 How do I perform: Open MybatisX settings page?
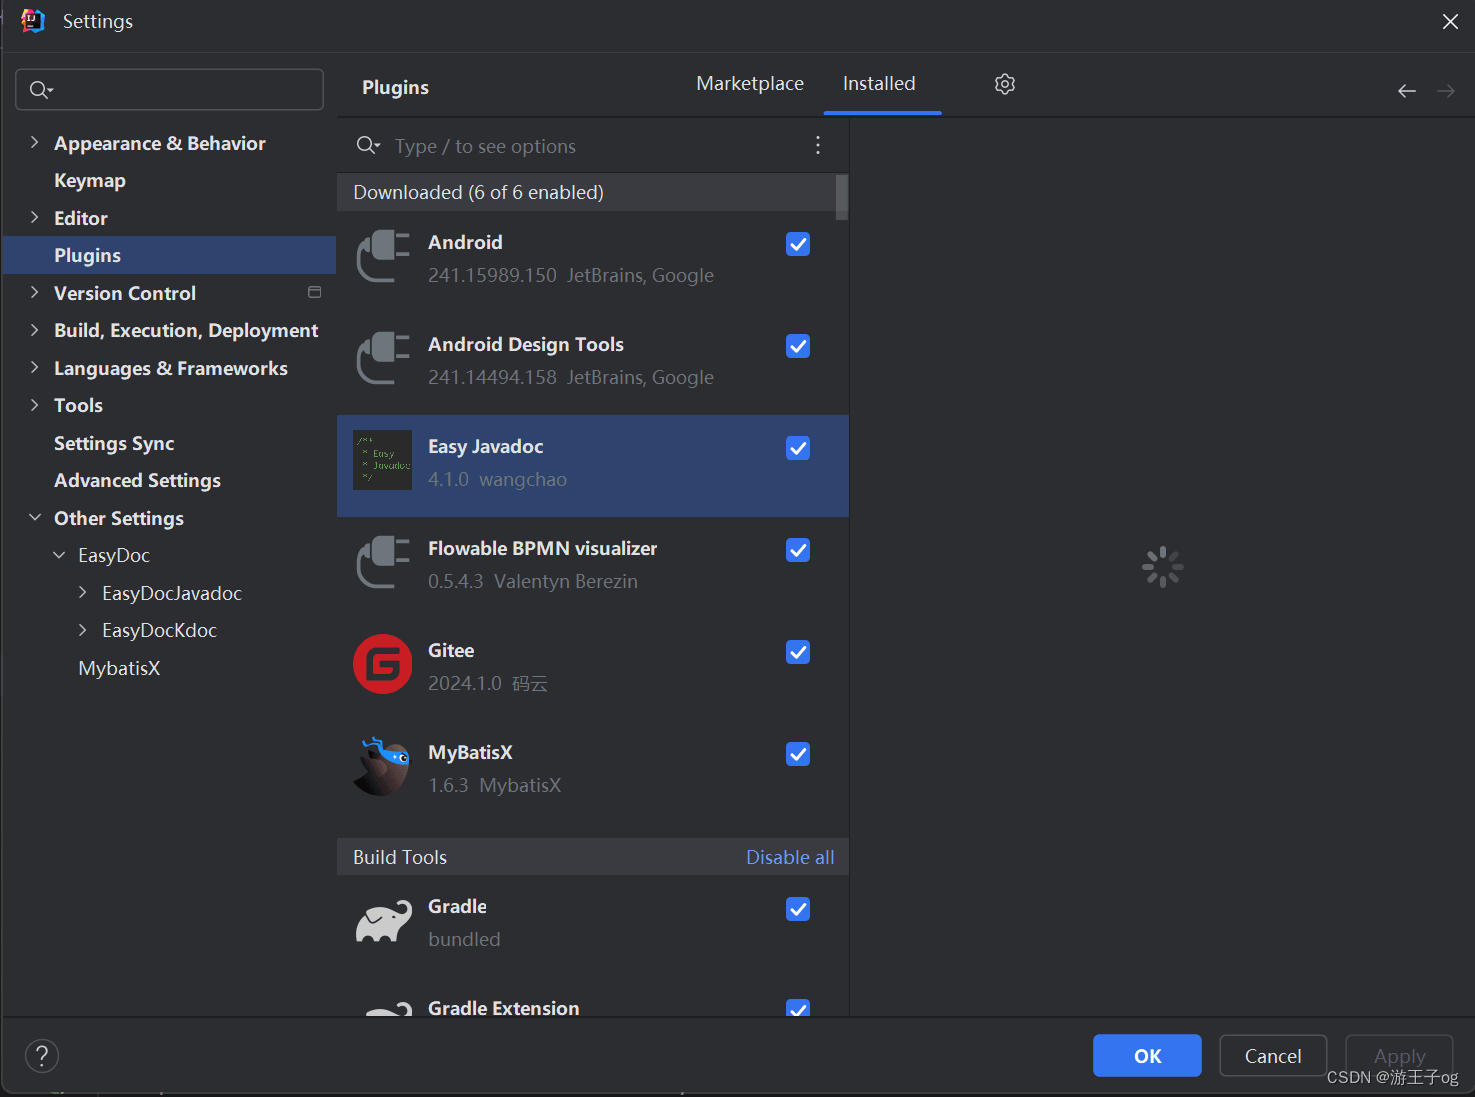click(x=119, y=668)
